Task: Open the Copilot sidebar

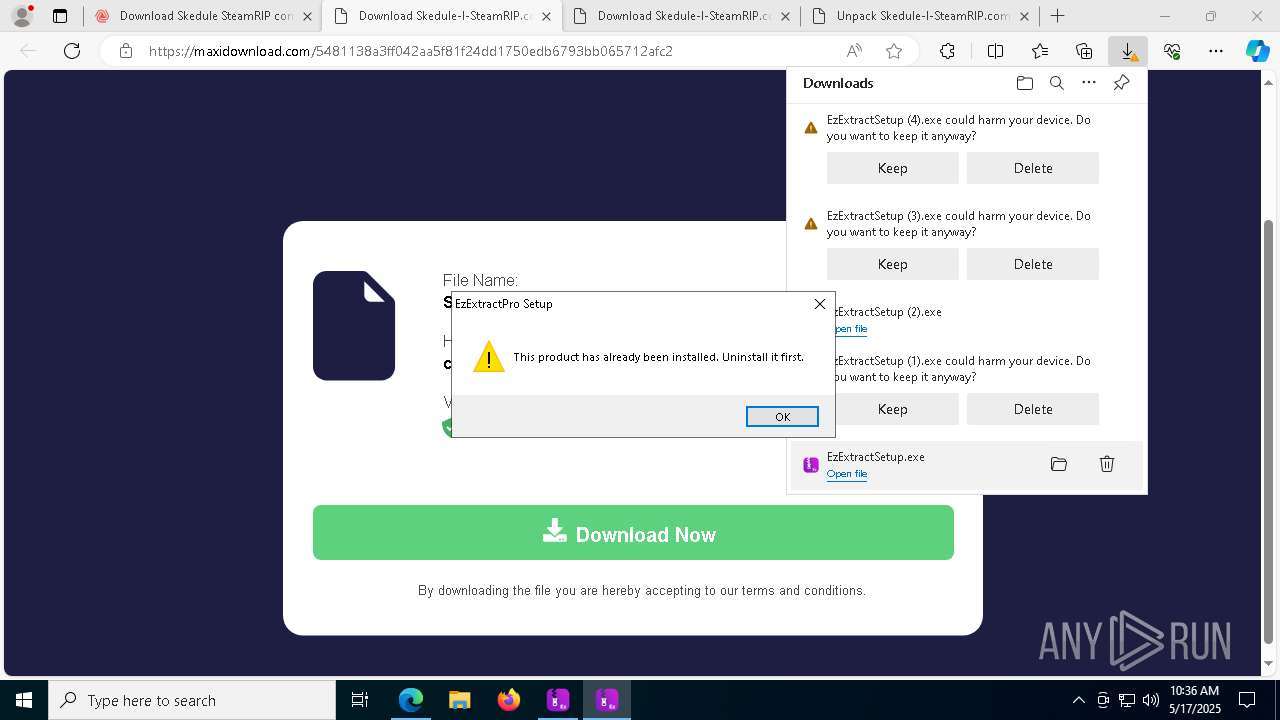Action: pos(1257,51)
